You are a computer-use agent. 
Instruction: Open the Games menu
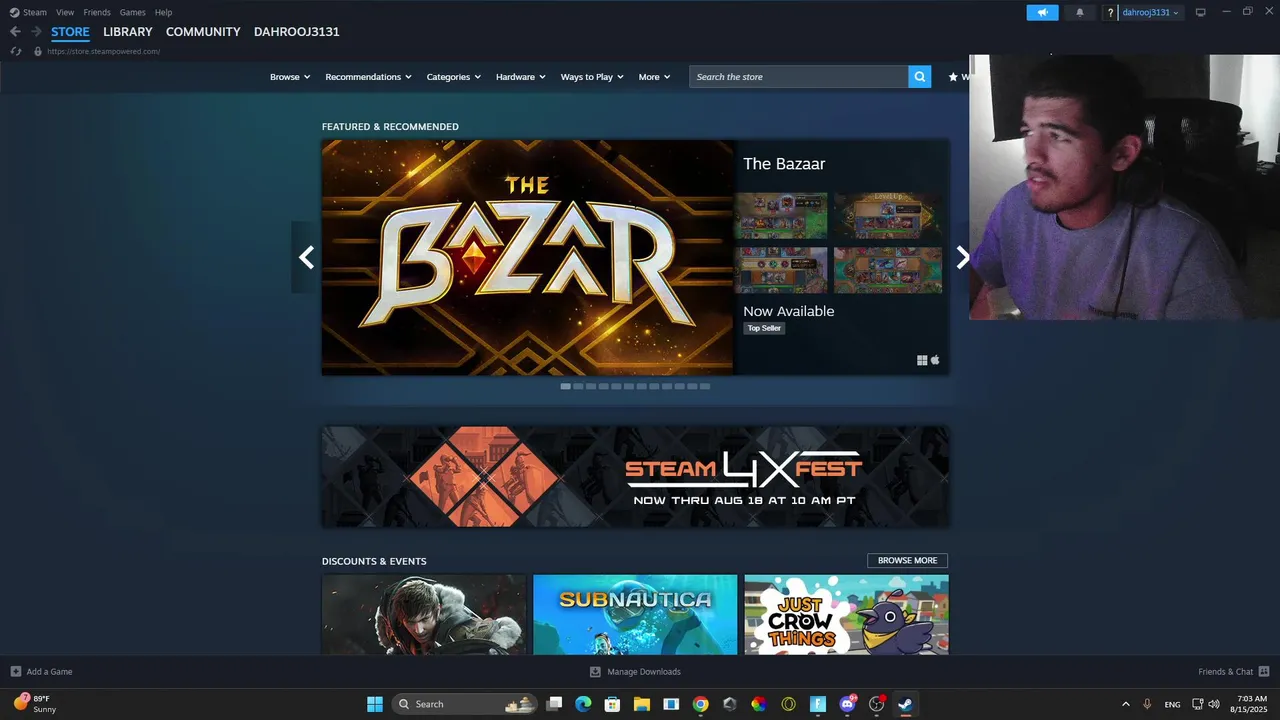point(132,12)
